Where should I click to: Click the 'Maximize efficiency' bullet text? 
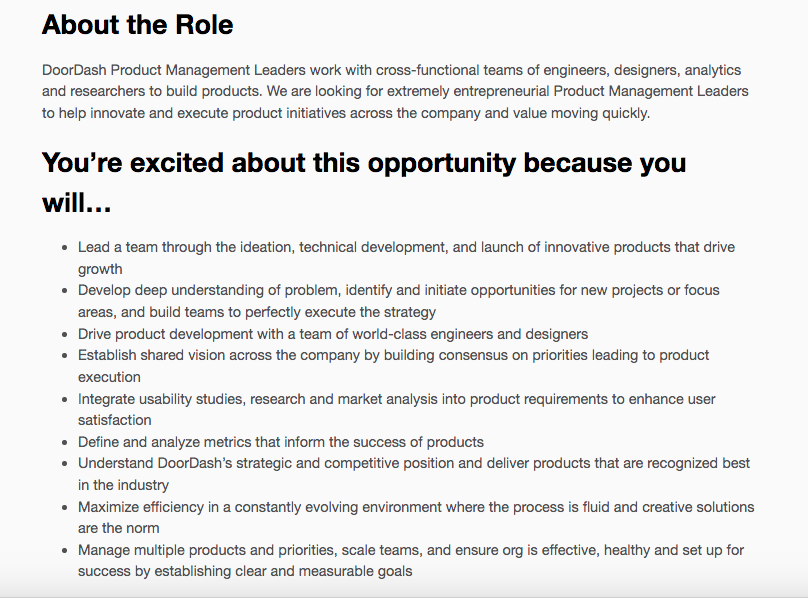[x=416, y=517]
